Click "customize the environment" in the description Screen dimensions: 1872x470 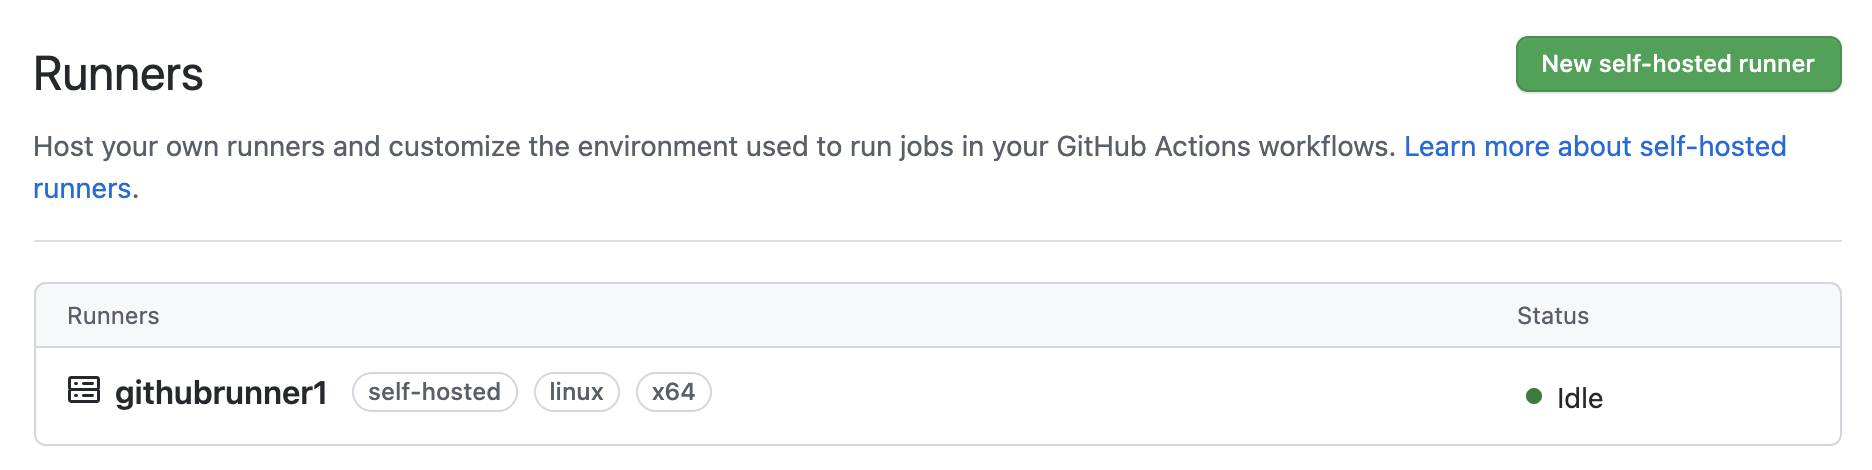tap(625, 147)
